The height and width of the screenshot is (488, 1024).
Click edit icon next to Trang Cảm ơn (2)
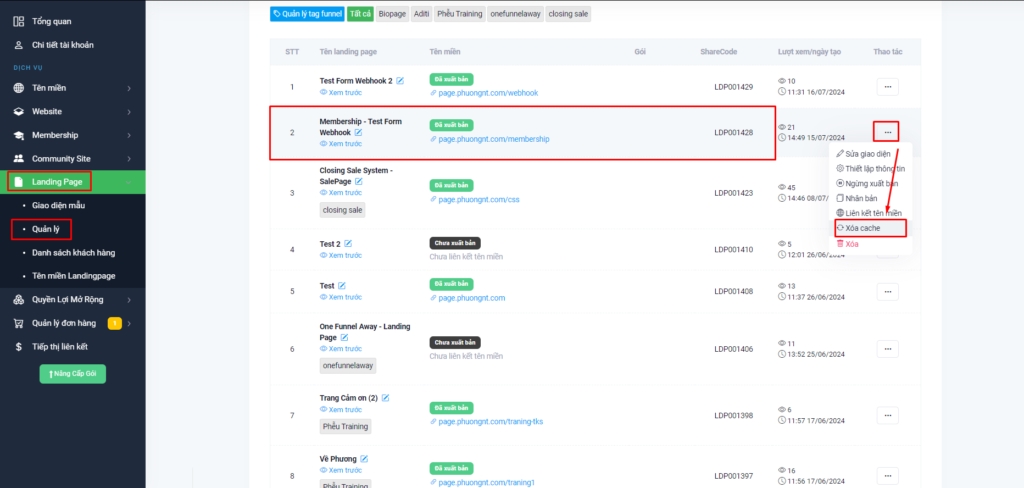[x=385, y=398]
